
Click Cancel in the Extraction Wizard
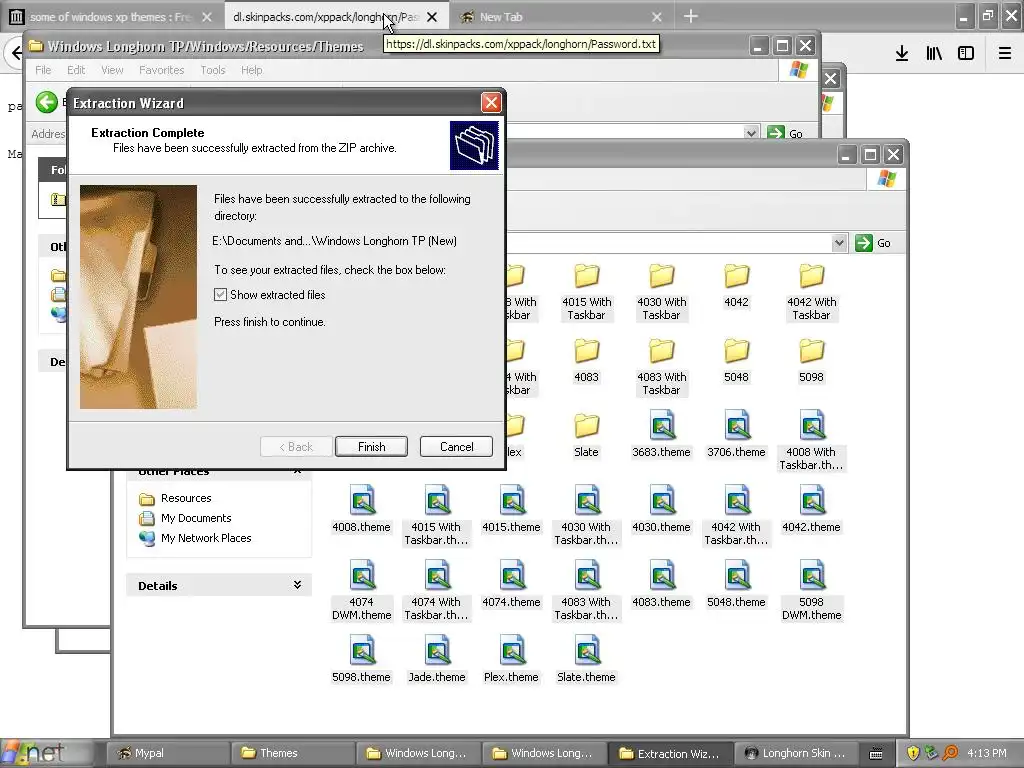pyautogui.click(x=456, y=447)
